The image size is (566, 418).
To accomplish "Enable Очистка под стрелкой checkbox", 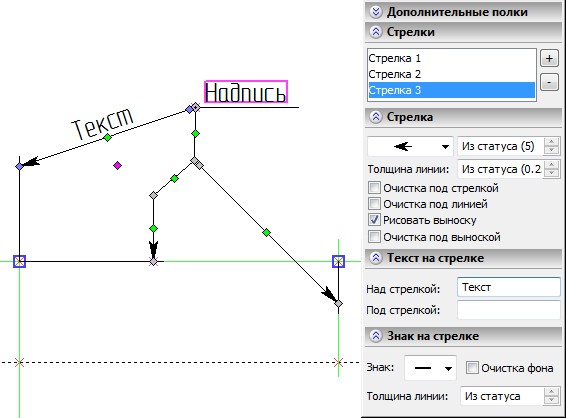I will [x=374, y=188].
